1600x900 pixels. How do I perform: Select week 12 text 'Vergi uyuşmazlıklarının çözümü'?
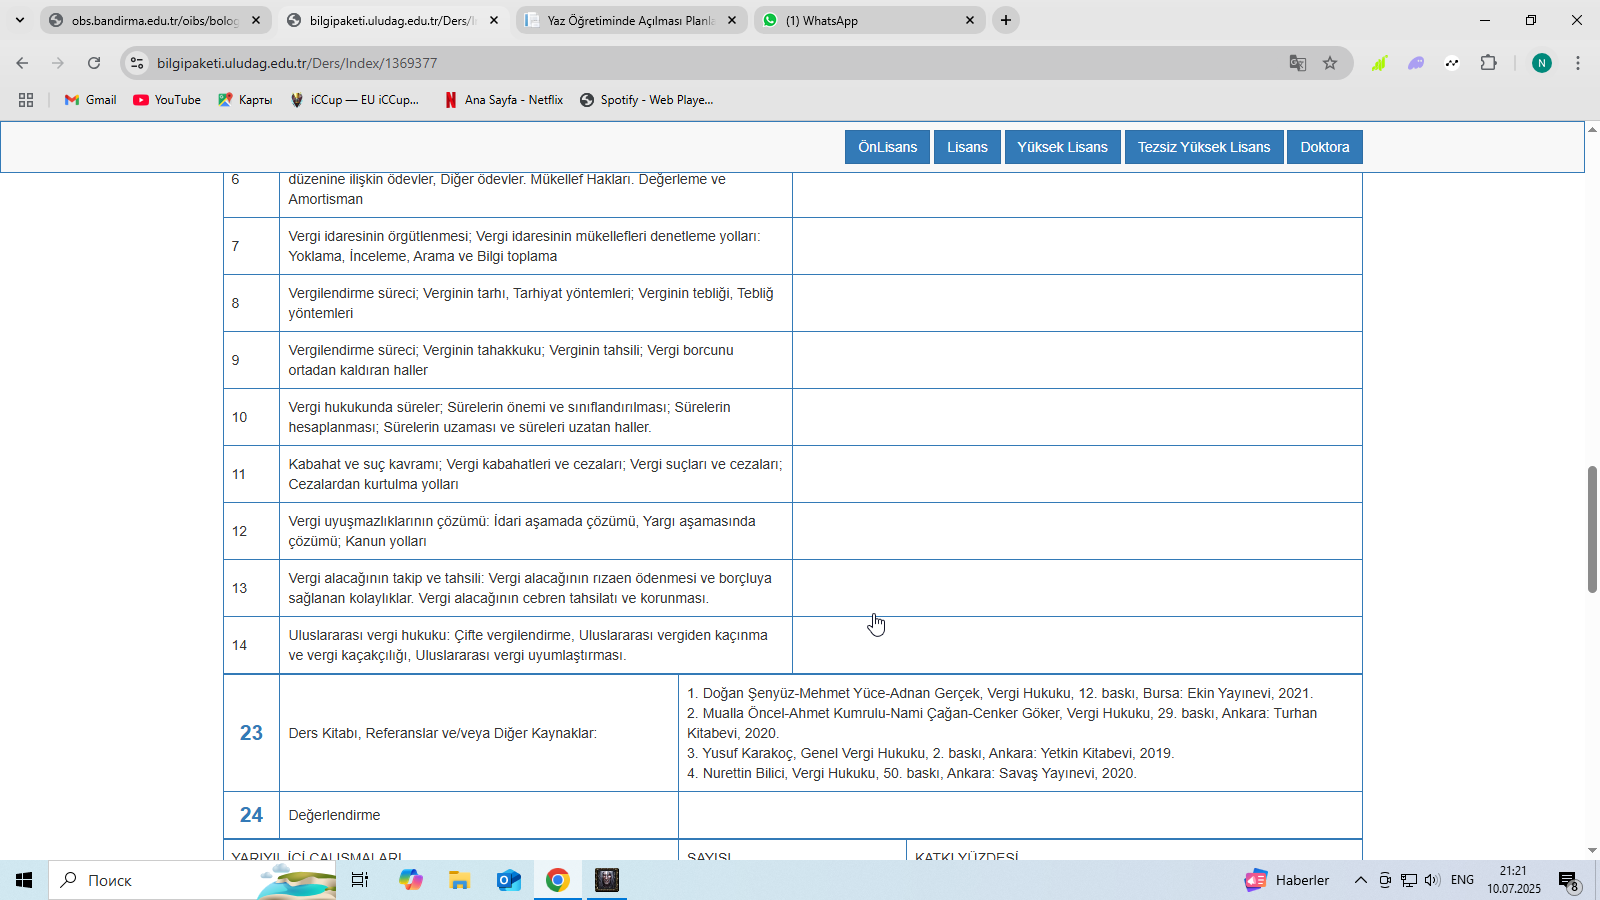point(388,521)
